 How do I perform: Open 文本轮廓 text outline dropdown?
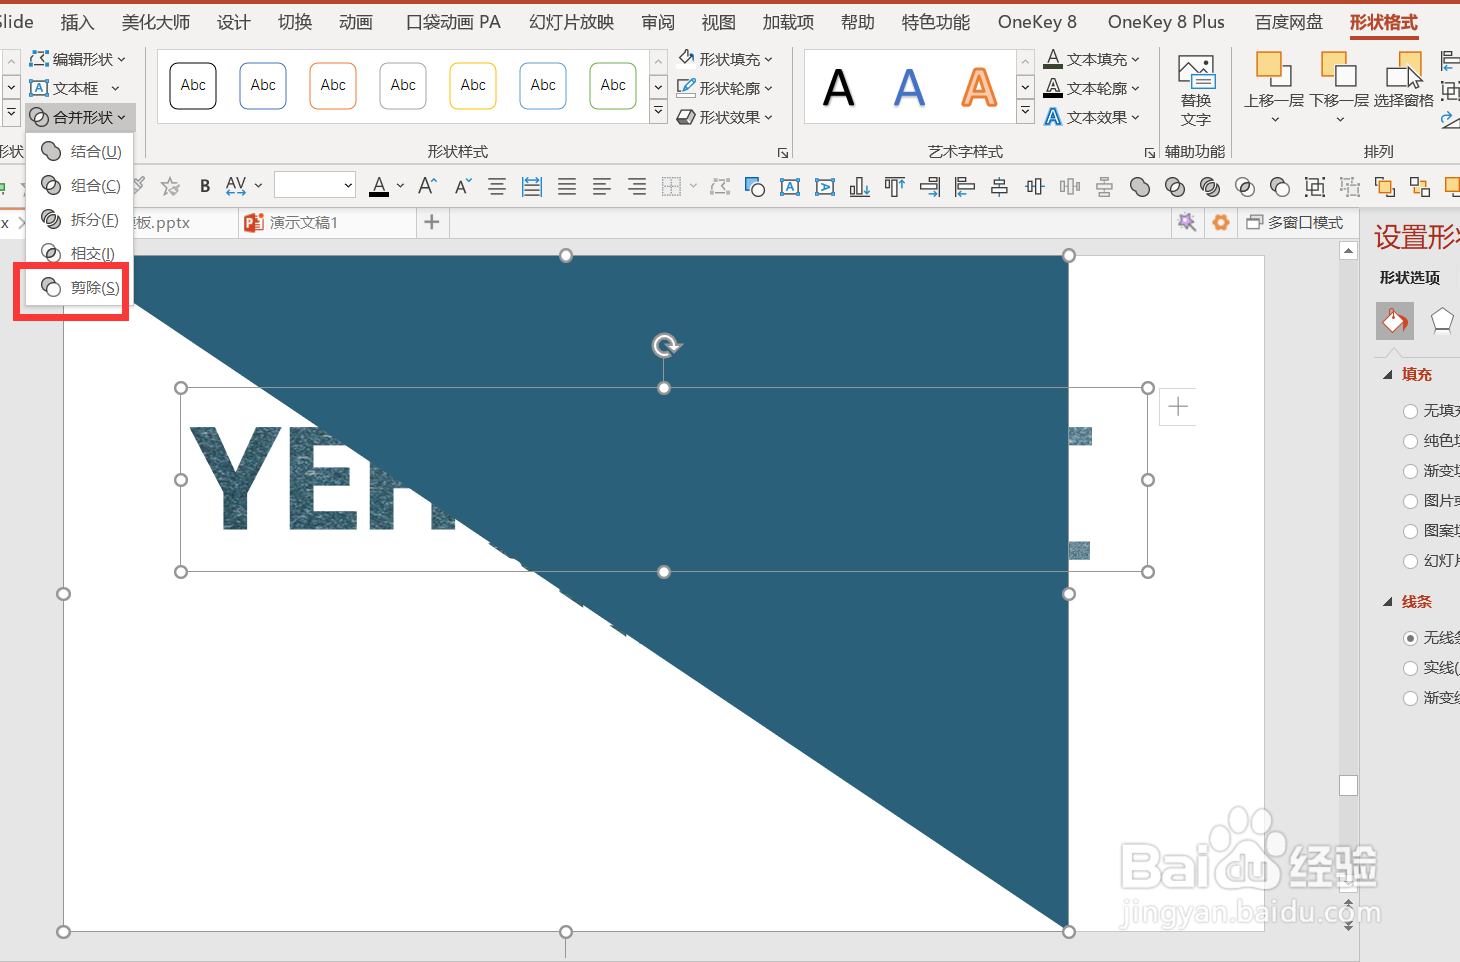[1092, 88]
